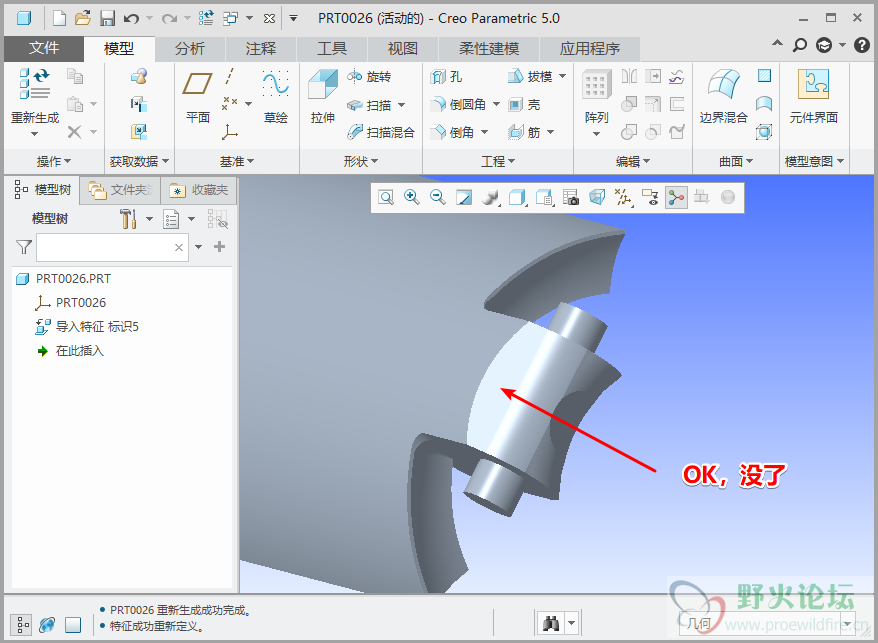Switch to the Annotate (注释) tab
The height and width of the screenshot is (643, 878).
pyautogui.click(x=260, y=49)
